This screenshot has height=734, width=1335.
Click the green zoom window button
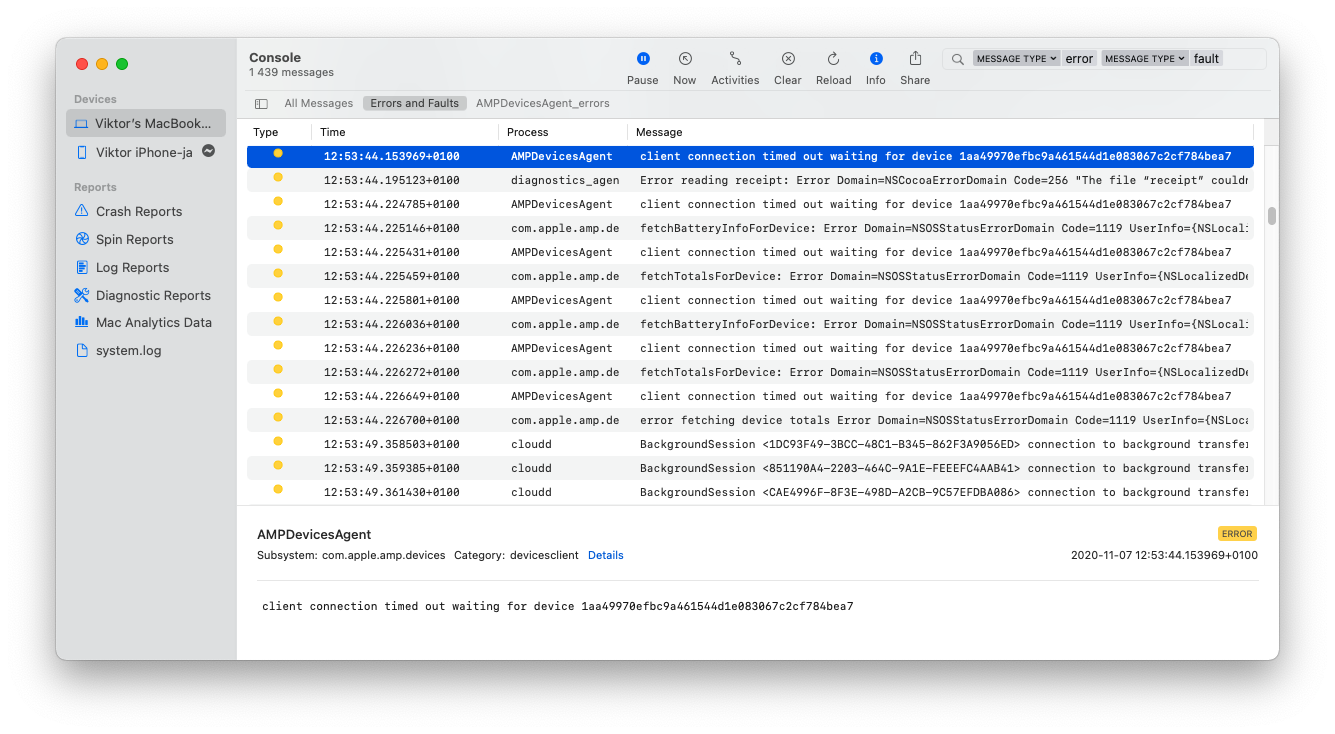click(x=122, y=64)
